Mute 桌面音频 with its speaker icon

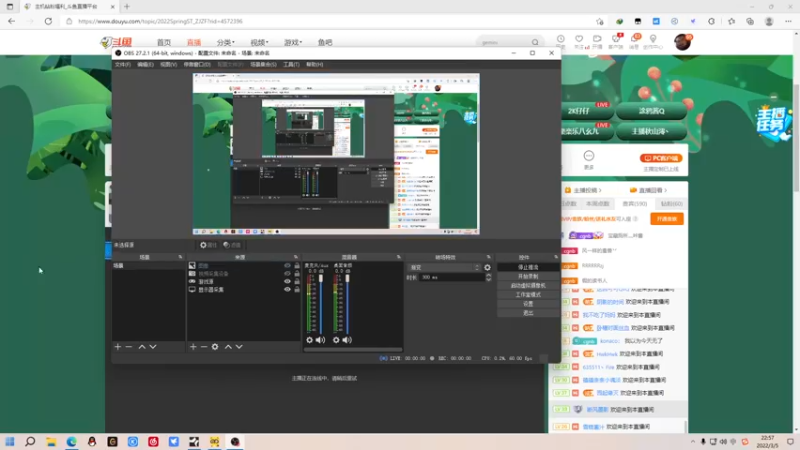click(347, 340)
